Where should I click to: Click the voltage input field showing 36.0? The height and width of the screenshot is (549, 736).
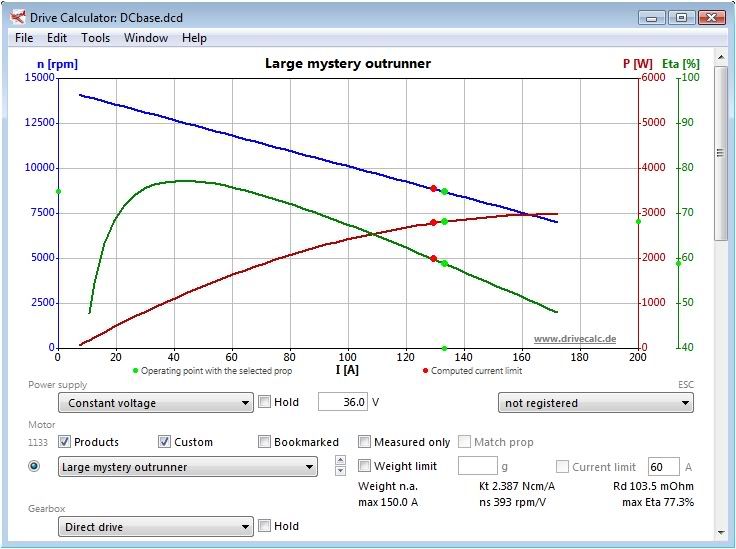[342, 403]
